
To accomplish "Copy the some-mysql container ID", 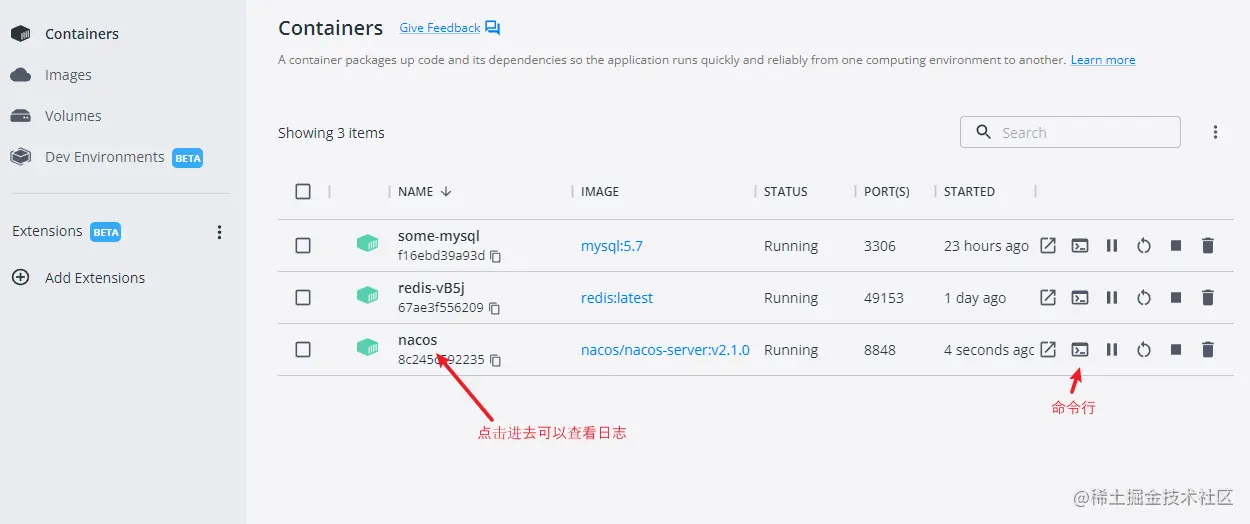I will [495, 256].
